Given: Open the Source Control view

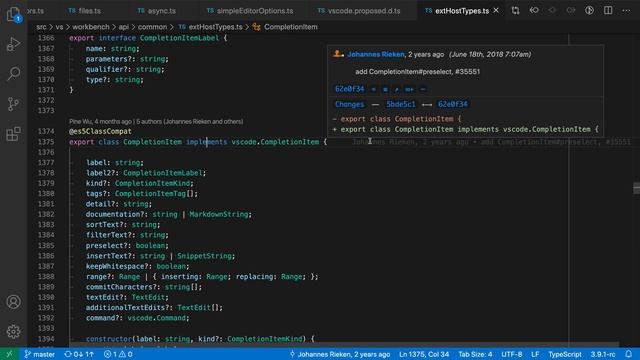Looking at the screenshot, I should tap(13, 104).
